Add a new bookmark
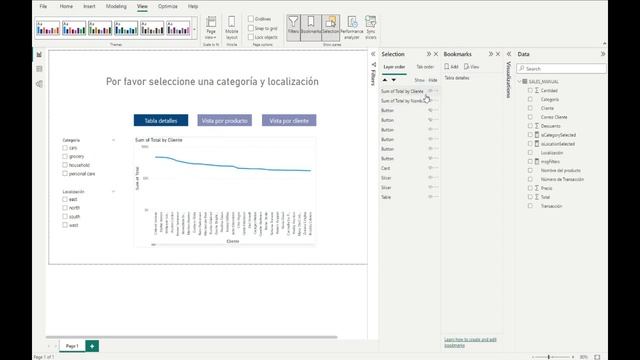Screen dimensions: 640x360 tap(451, 67)
